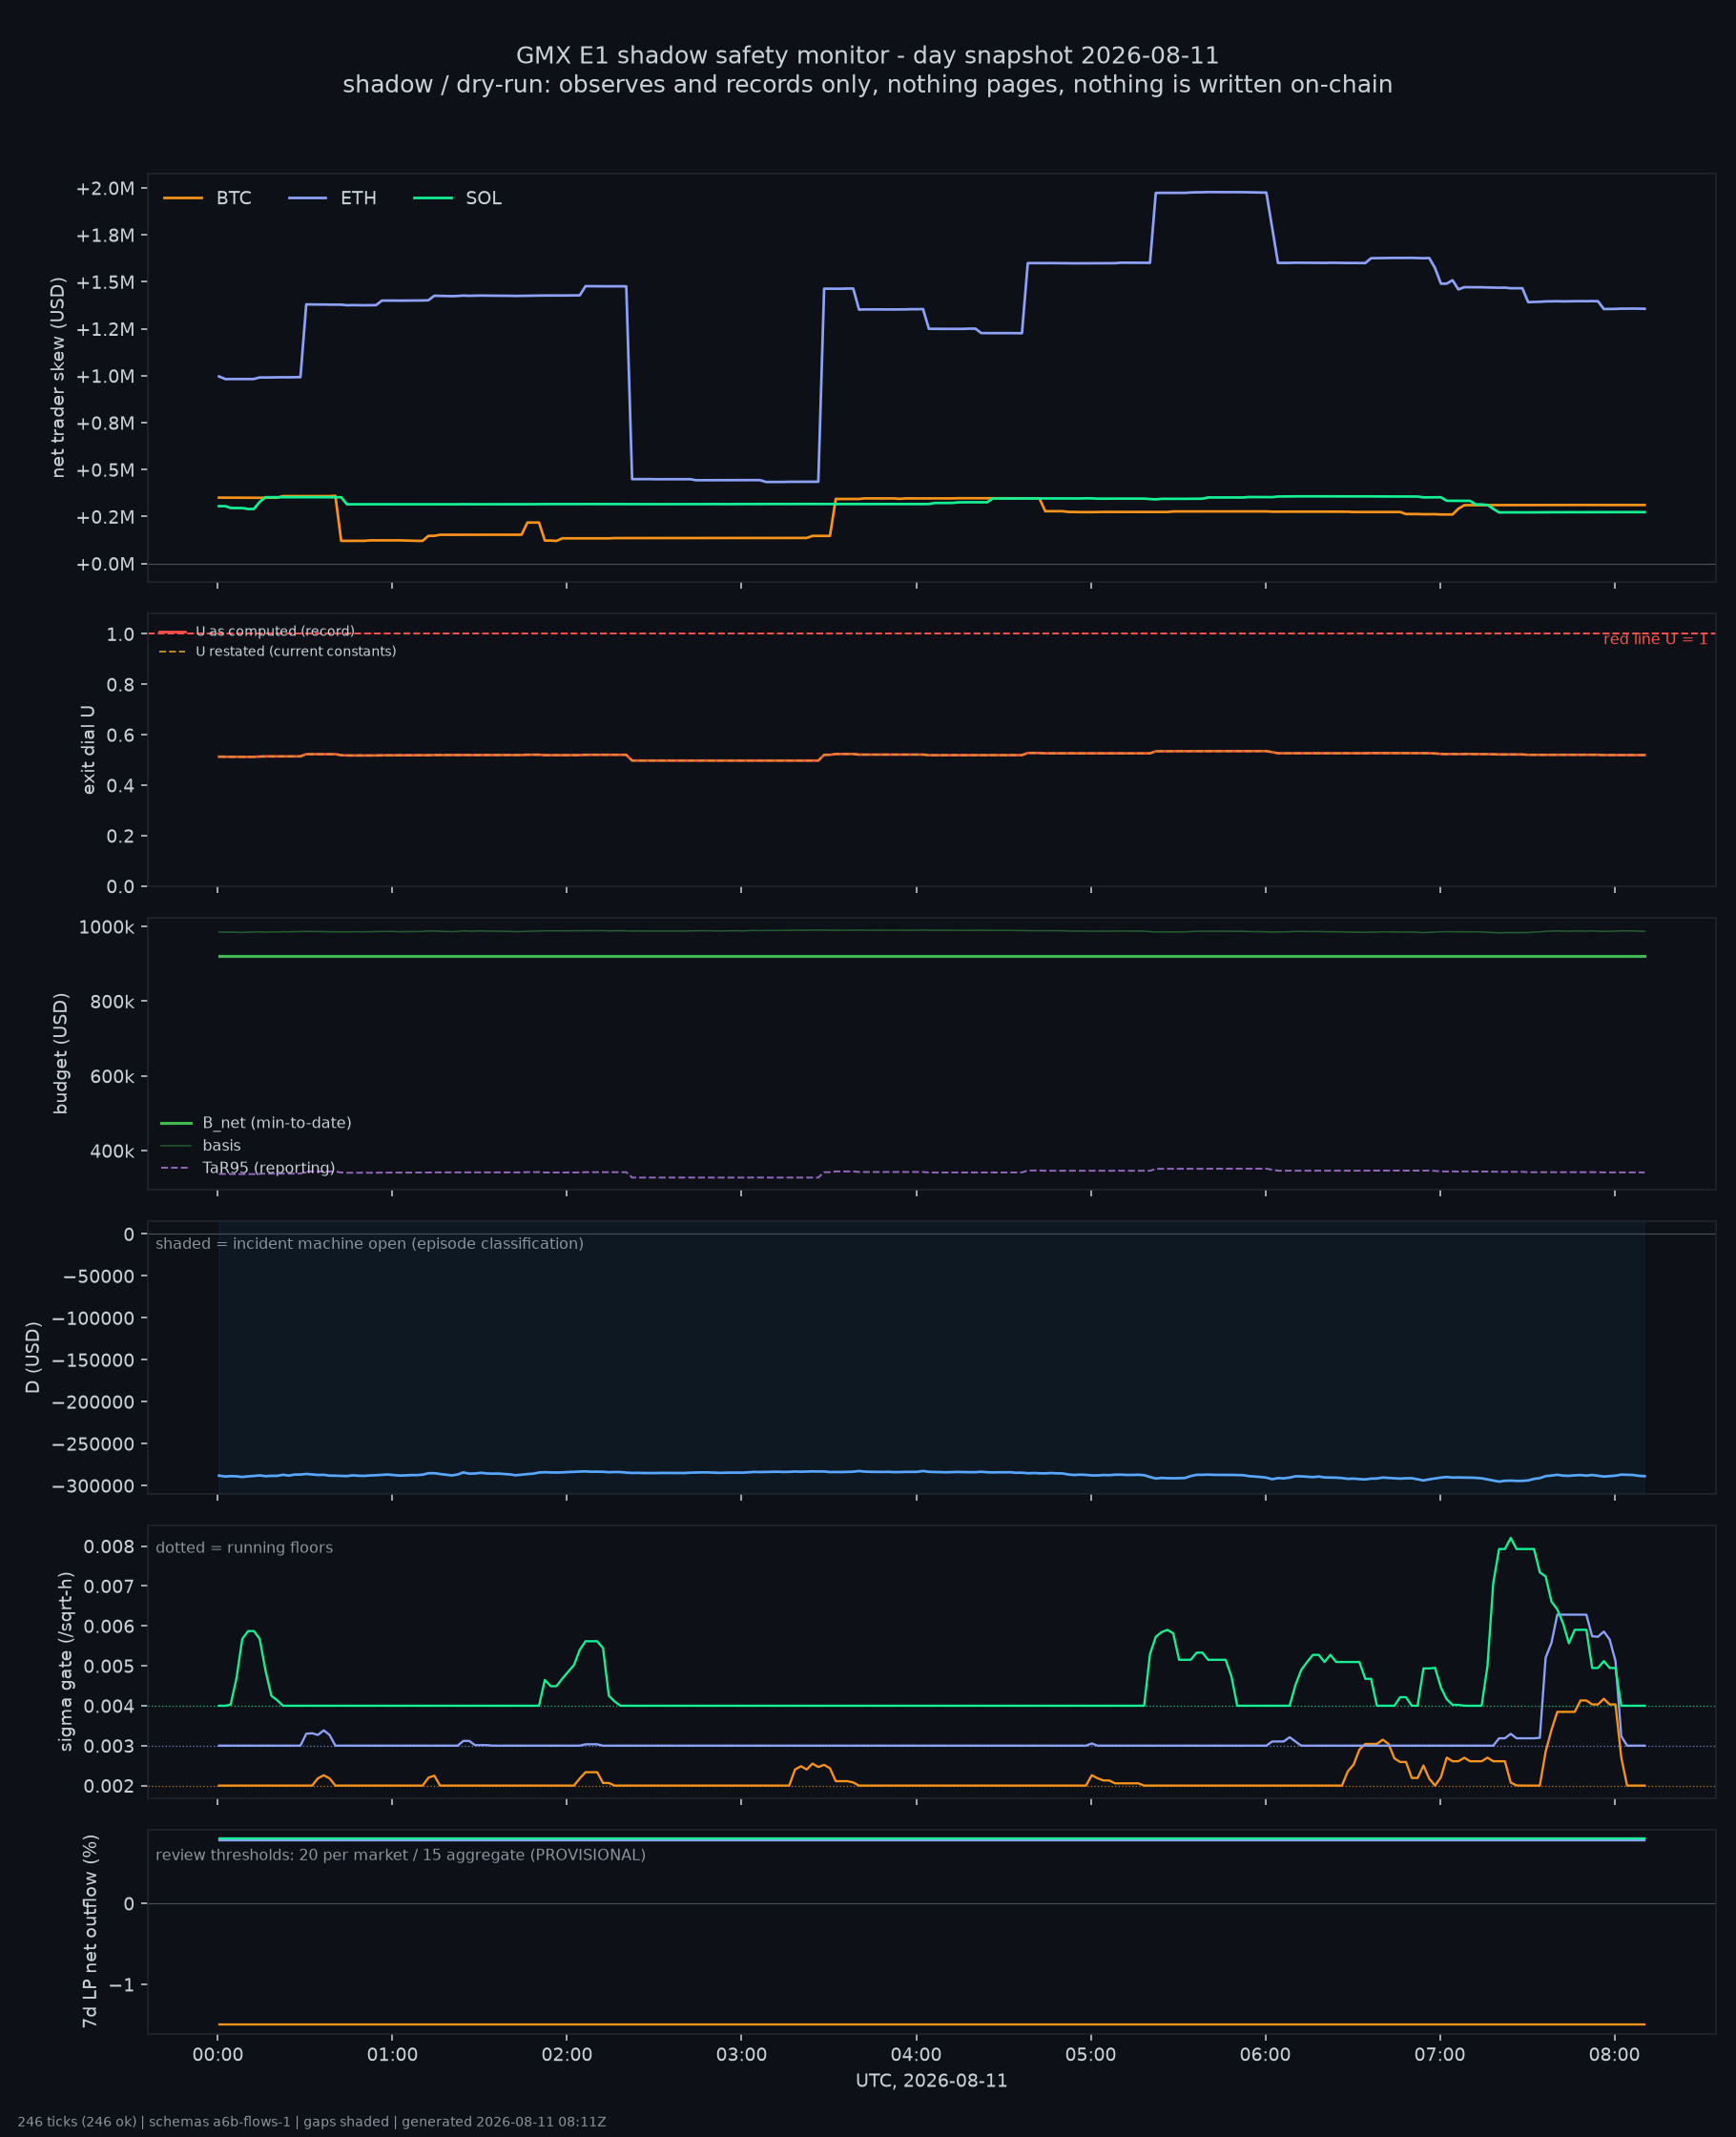
Task: Click the ETH legend label
Action: (358, 198)
